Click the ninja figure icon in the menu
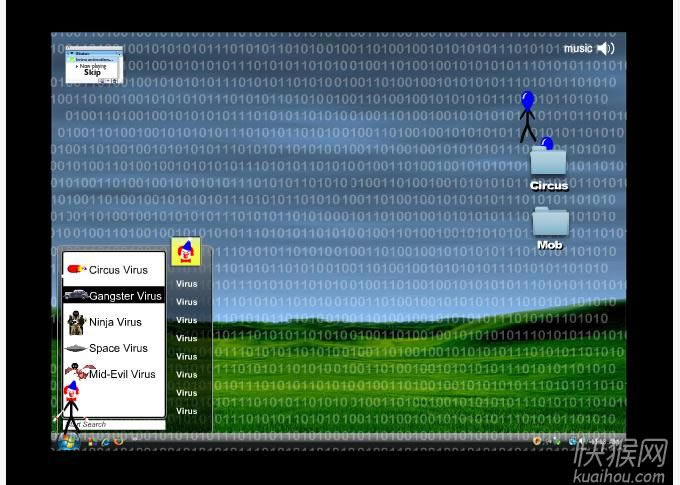This screenshot has height=485, width=680. click(x=76, y=322)
